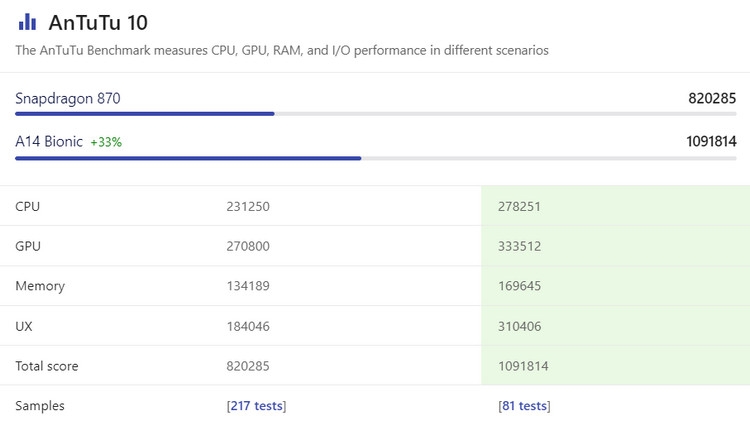
Task: Open the Snapdragon 870 link
Action: pos(68,99)
